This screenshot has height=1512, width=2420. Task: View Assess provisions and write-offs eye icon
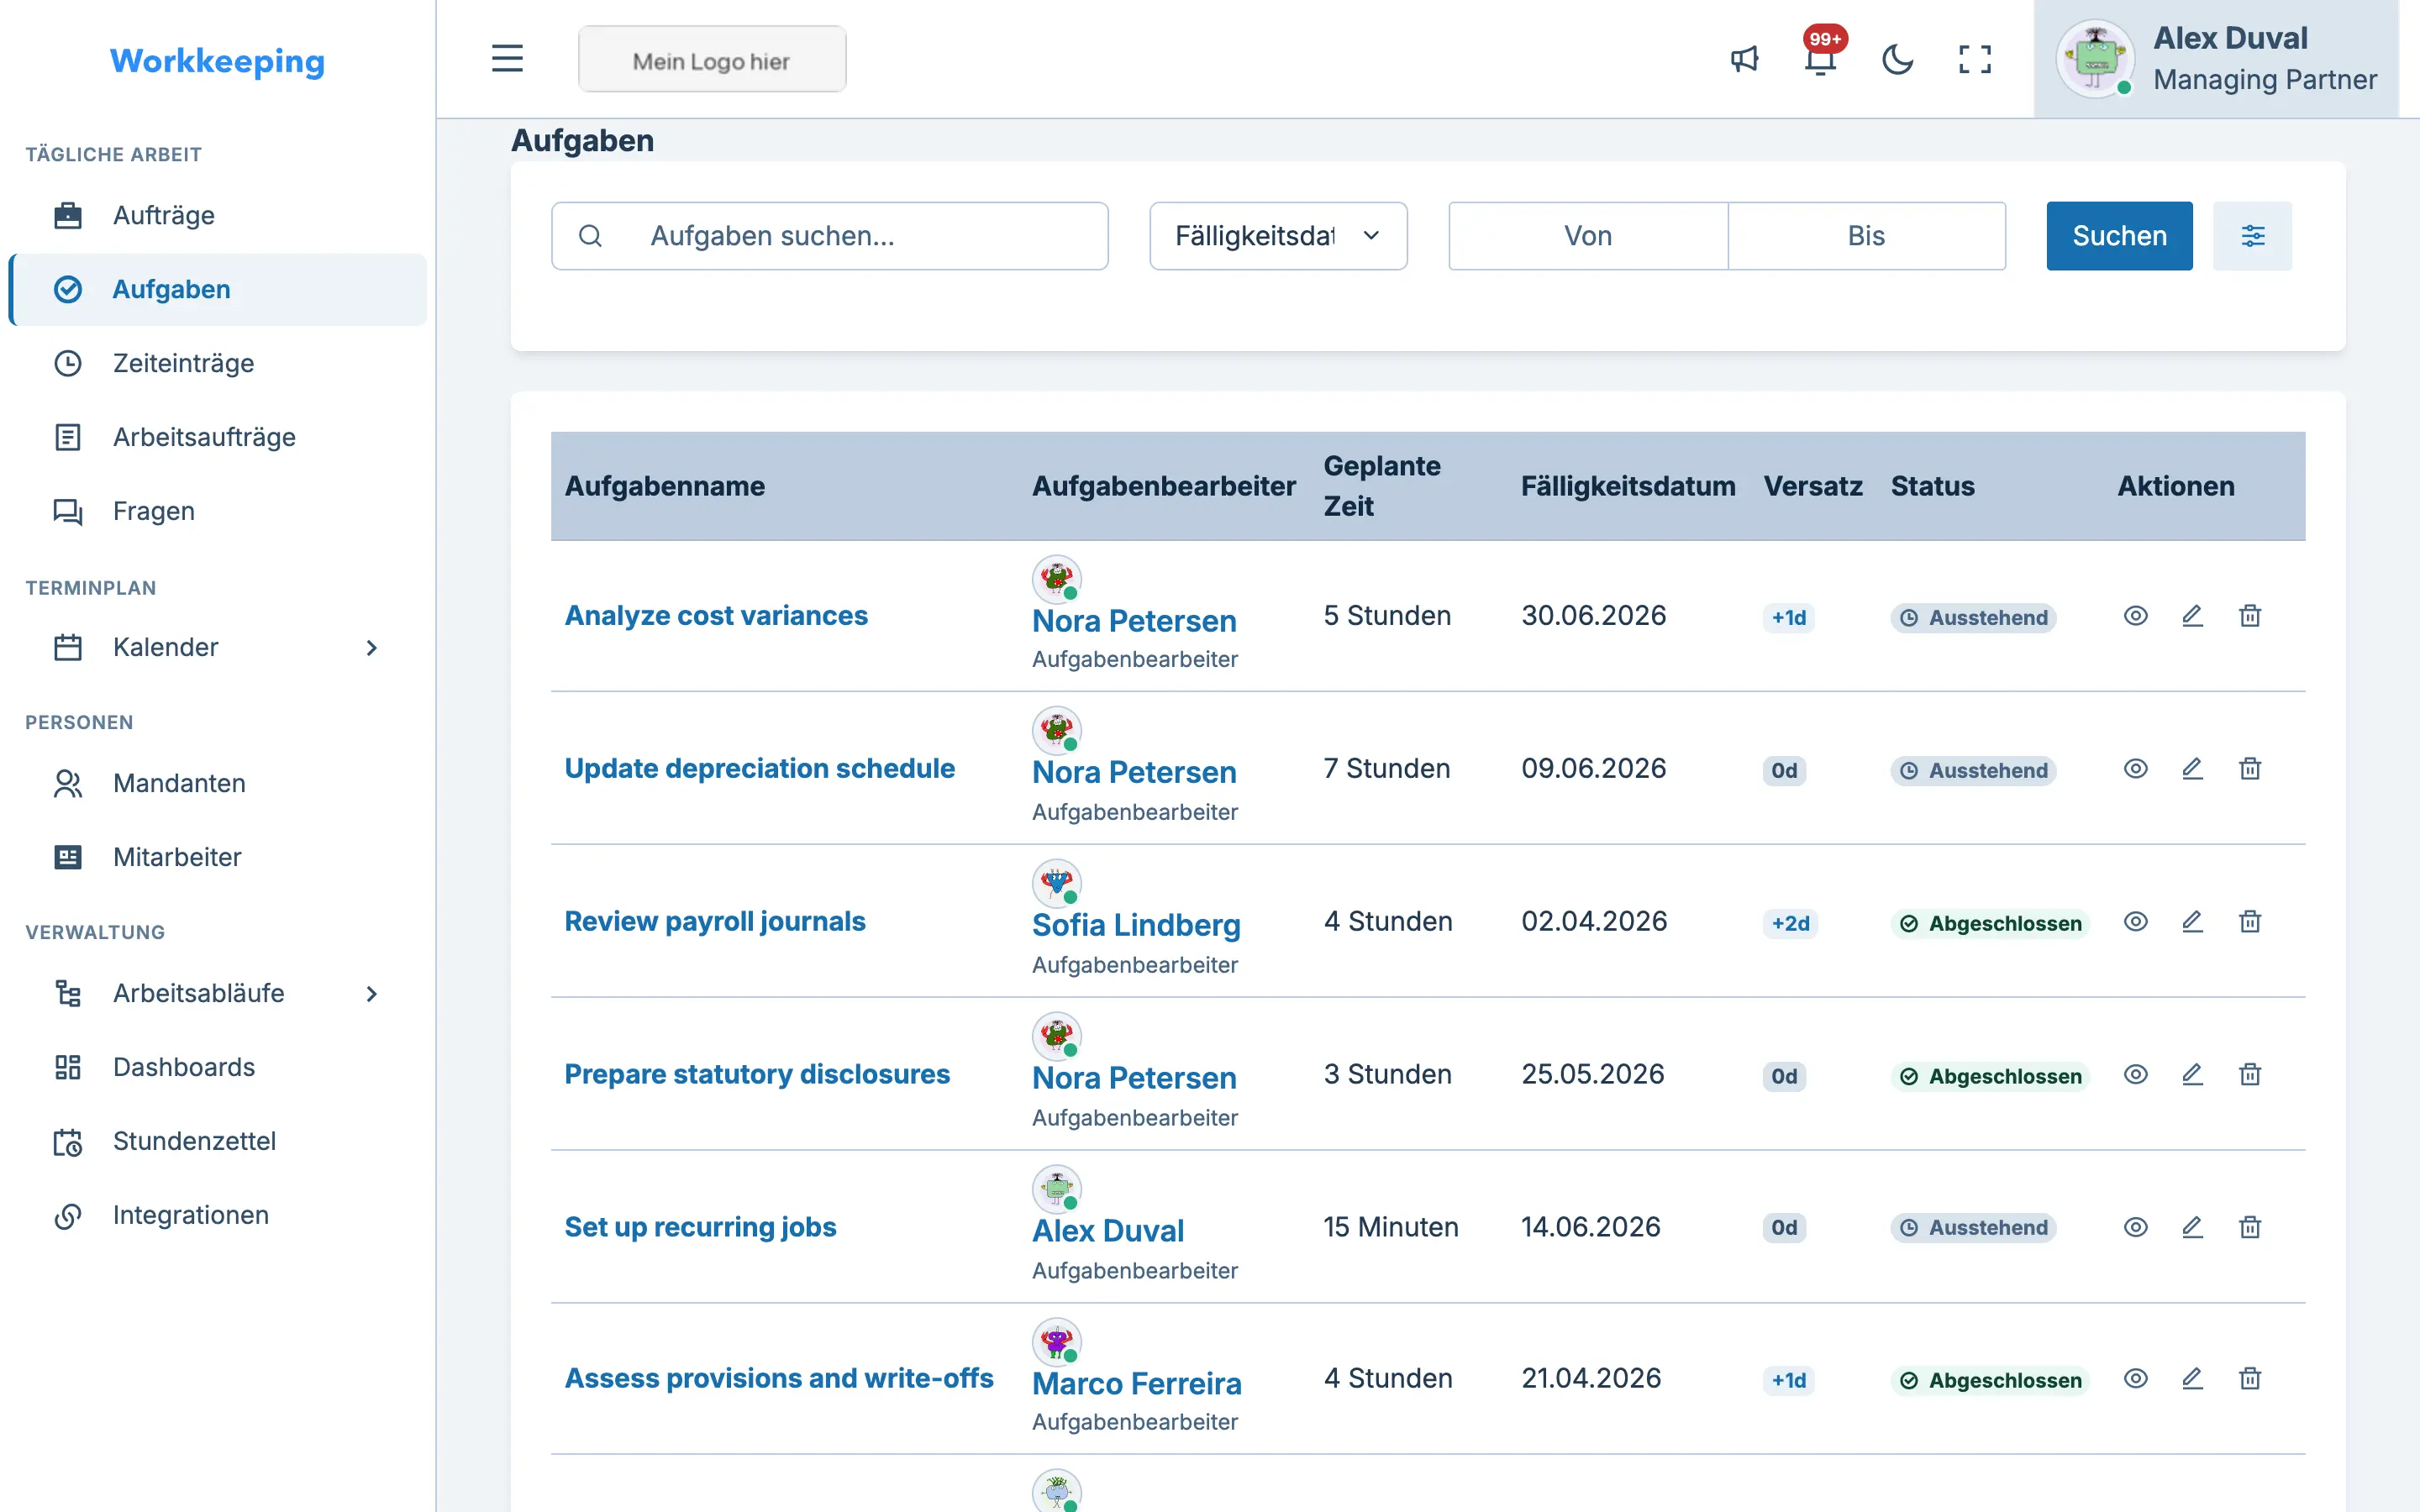pyautogui.click(x=2135, y=1379)
